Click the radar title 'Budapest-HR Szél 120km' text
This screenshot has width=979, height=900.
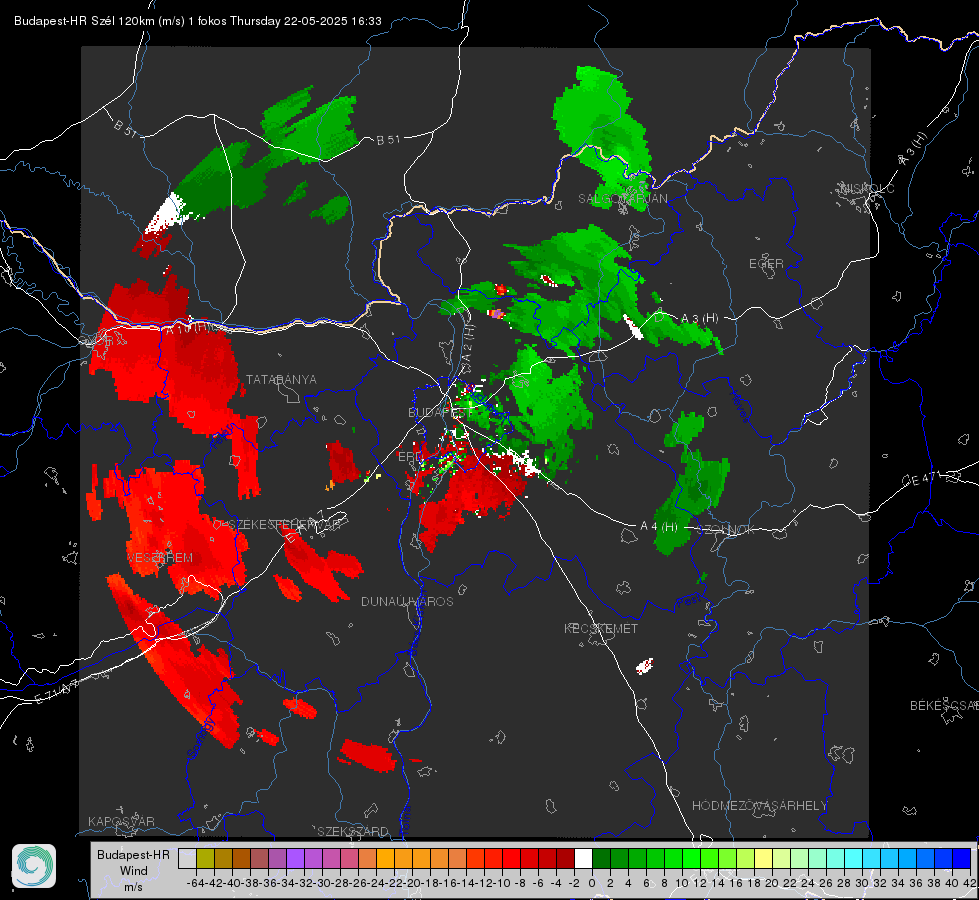(84, 21)
